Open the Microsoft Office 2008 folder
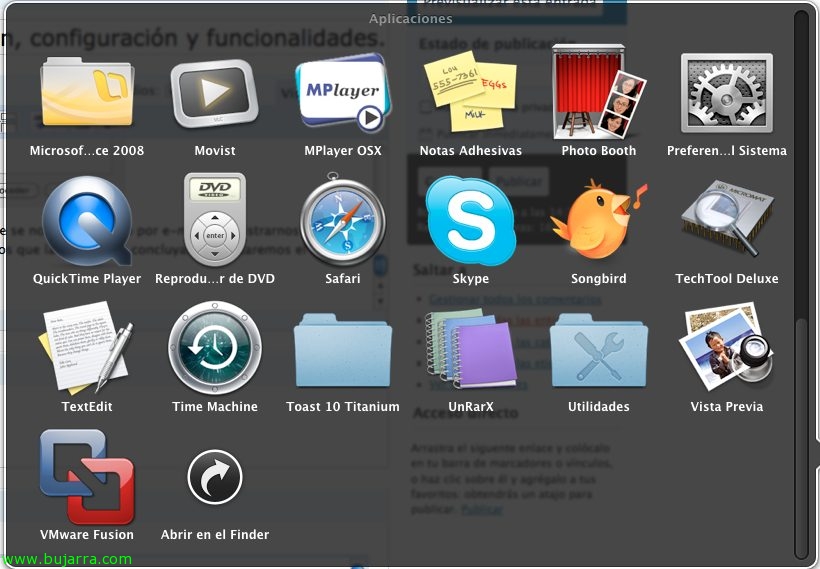Screen dimensions: 820x569 tap(87, 95)
